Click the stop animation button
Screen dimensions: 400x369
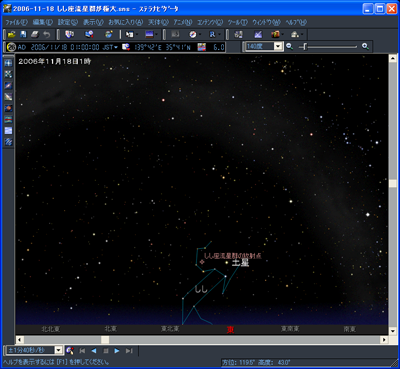106,351
